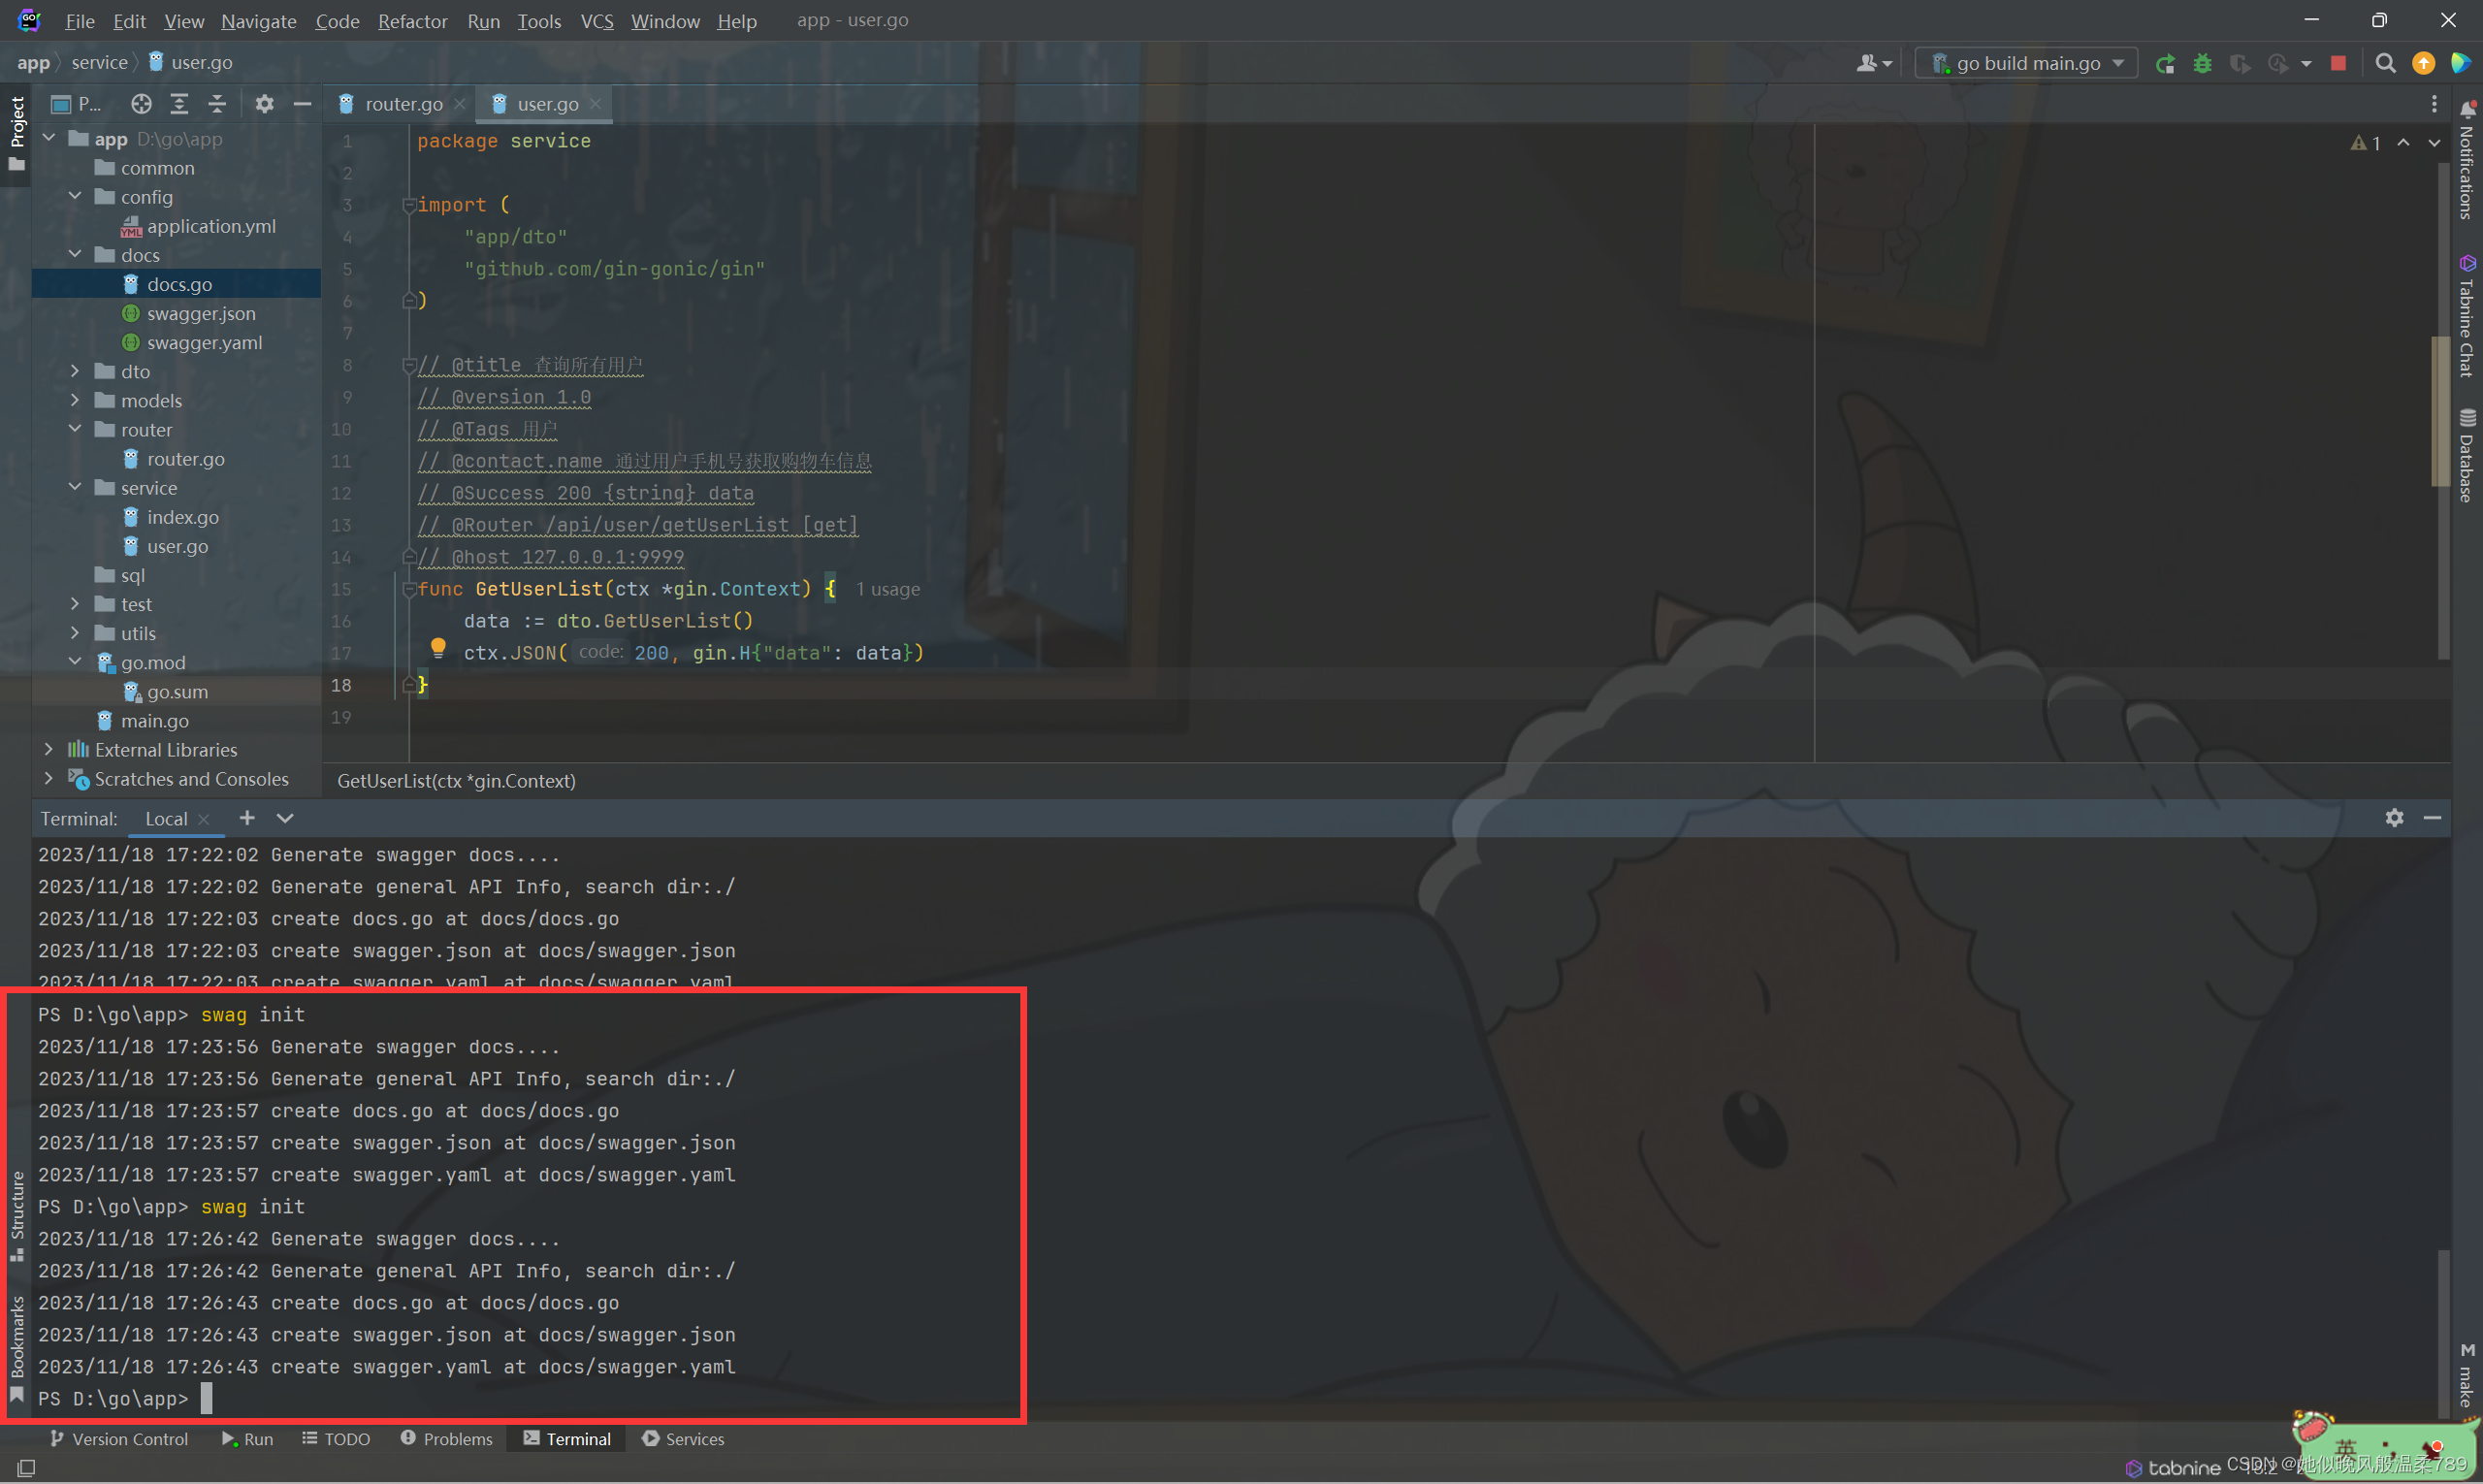Image resolution: width=2483 pixels, height=1484 pixels.
Task: Click the red Stop button icon
Action: [x=2338, y=64]
